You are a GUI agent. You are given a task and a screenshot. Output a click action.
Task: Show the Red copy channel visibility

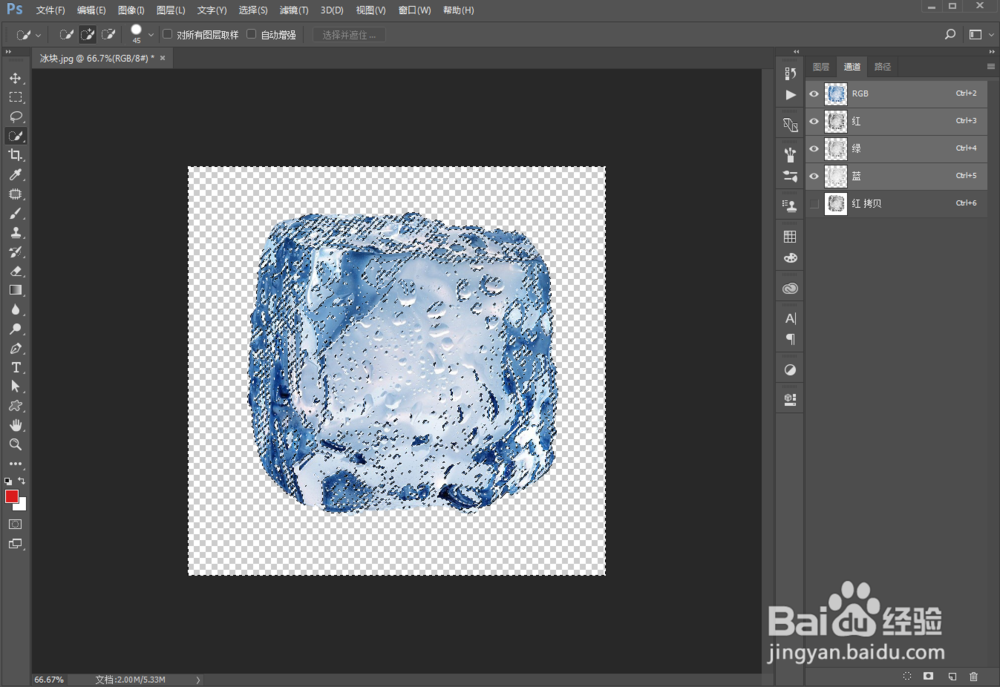point(814,203)
